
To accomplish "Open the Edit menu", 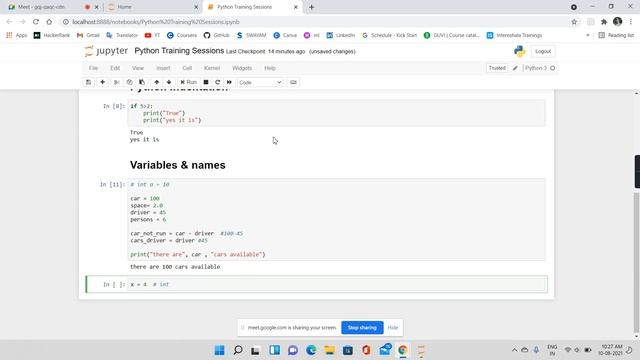I will [115, 68].
